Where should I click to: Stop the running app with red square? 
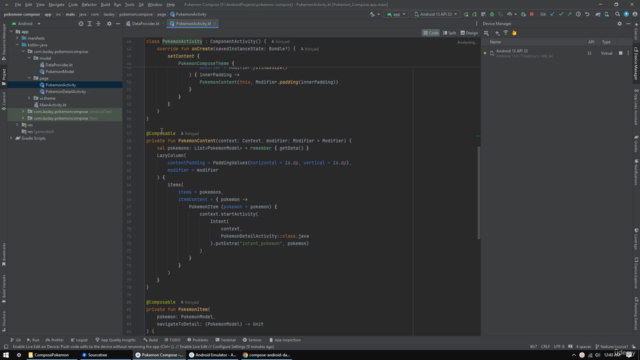click(531, 14)
